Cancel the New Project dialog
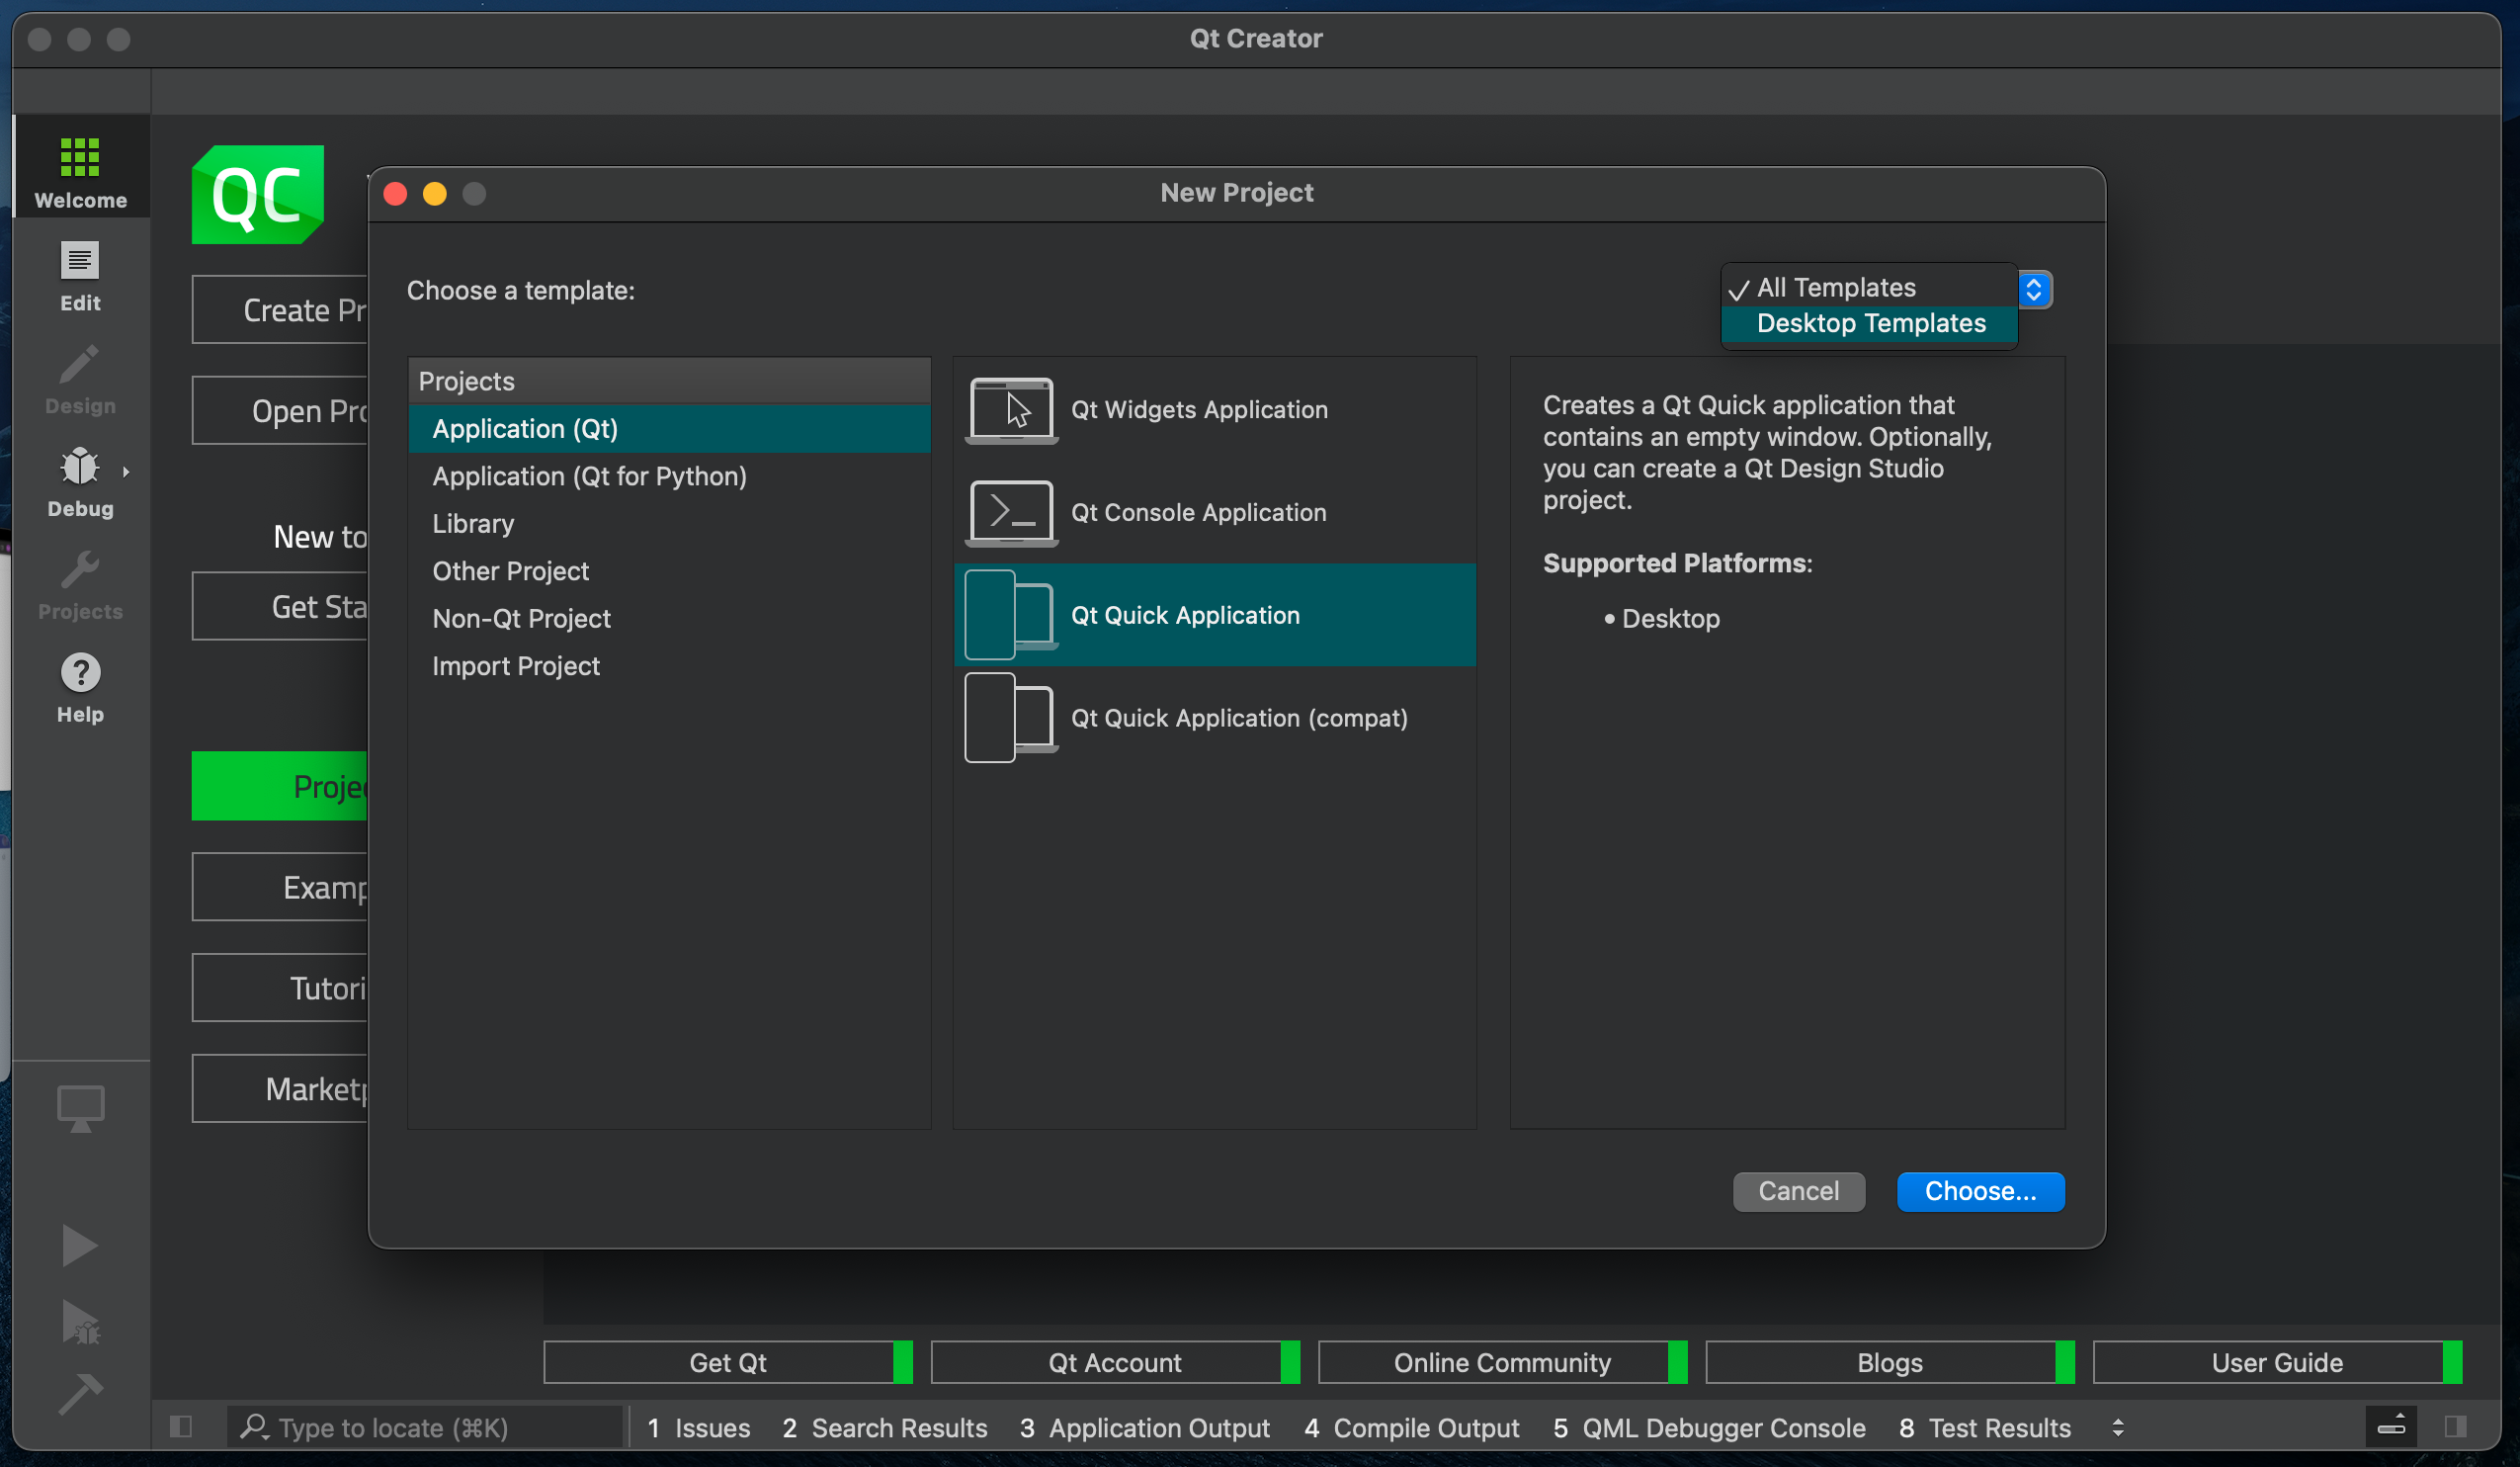 pos(1797,1190)
